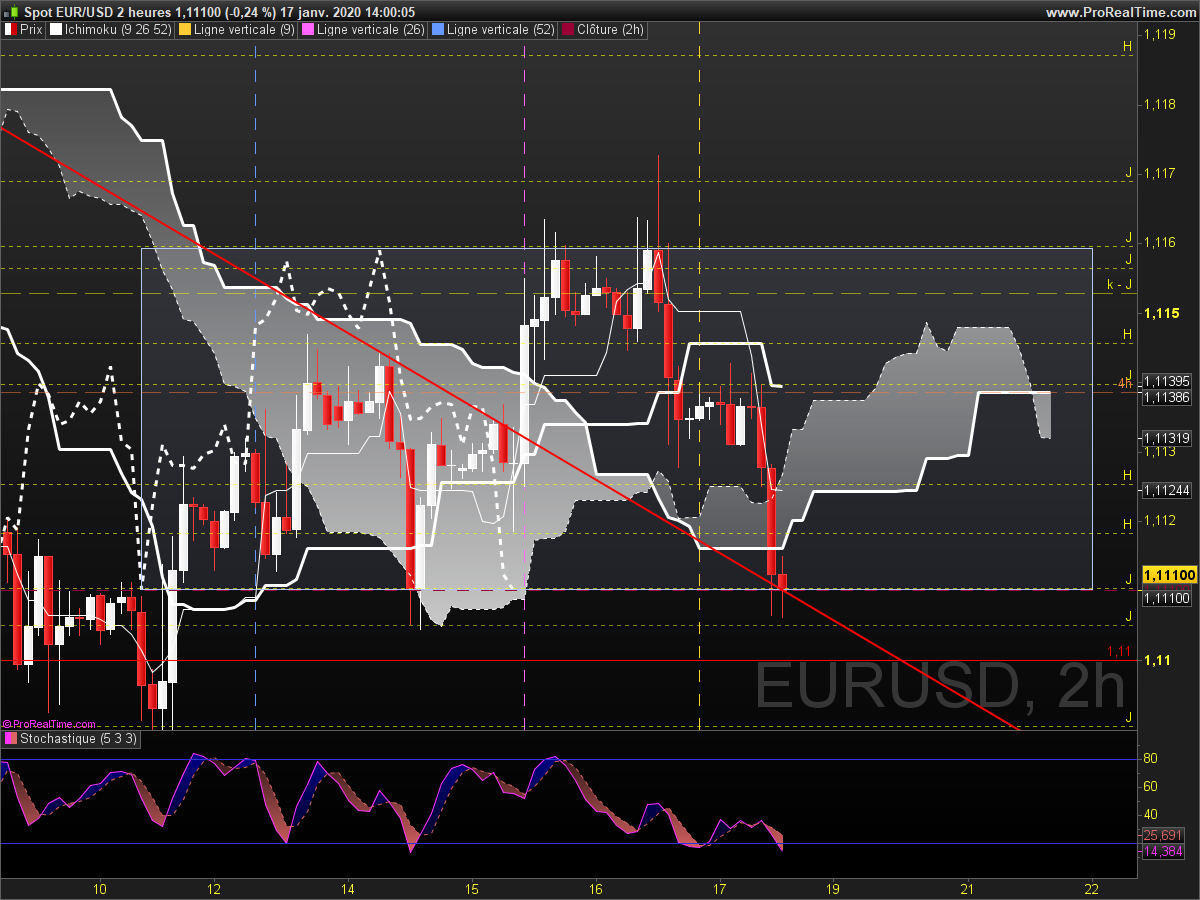This screenshot has height=900, width=1200.
Task: Open the Stochastique (5 3 3) panel label
Action: [x=78, y=739]
